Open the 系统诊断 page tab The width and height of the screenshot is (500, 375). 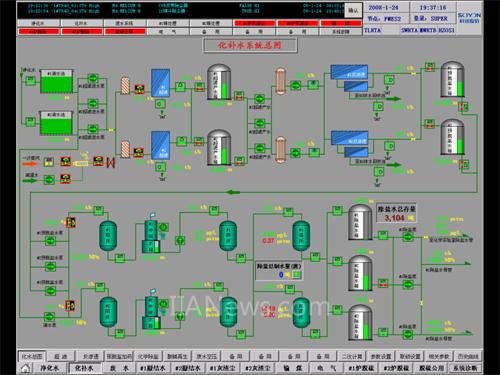[465, 368]
